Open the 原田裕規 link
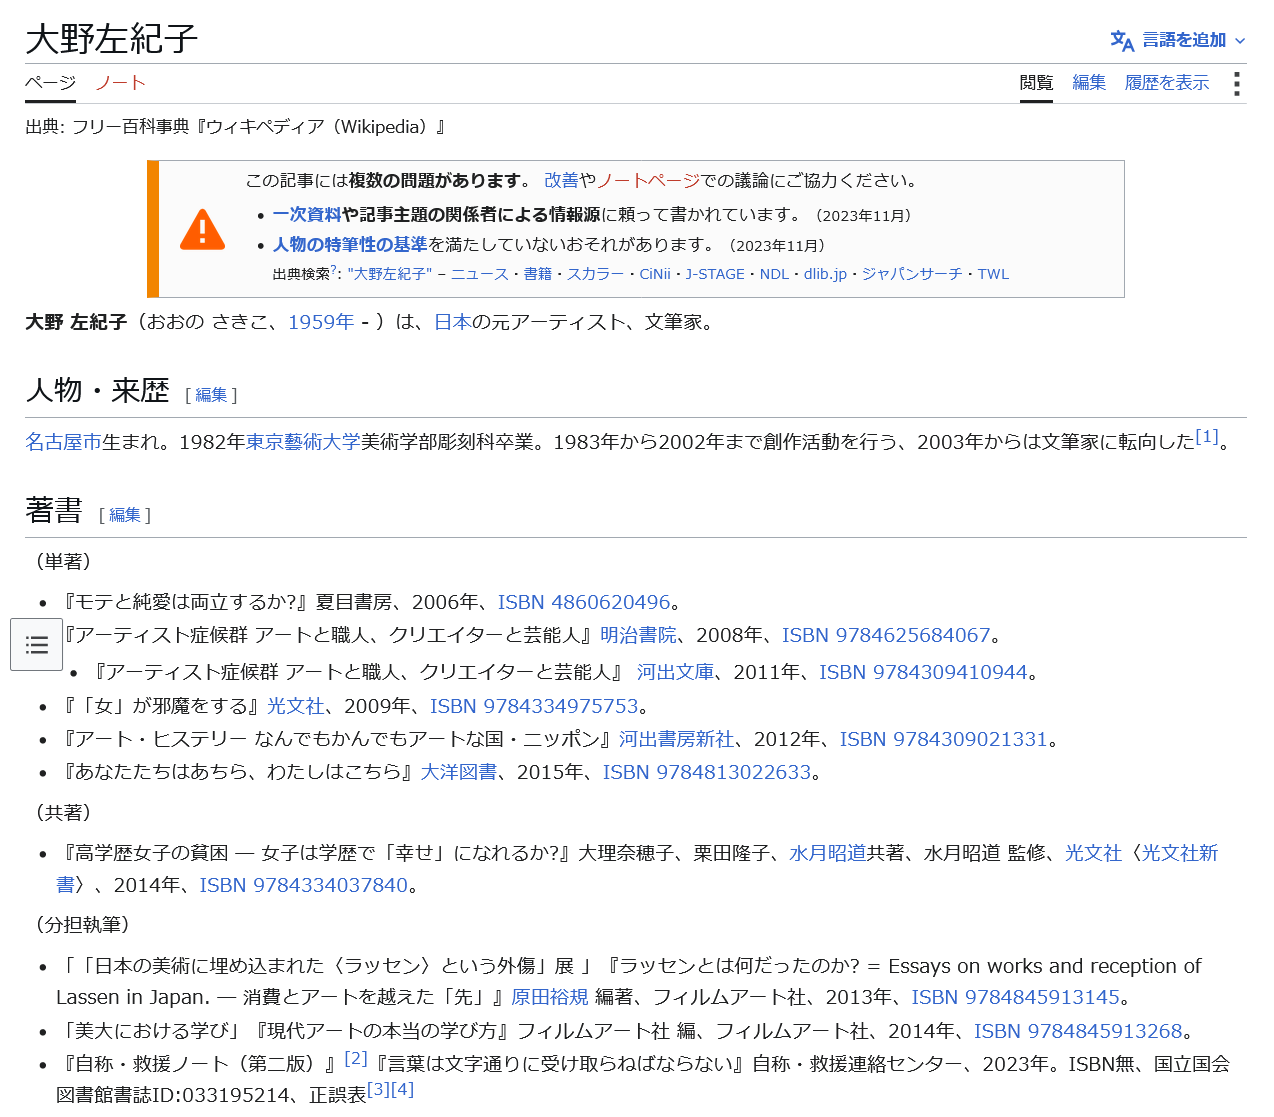The width and height of the screenshot is (1274, 1117). 550,997
